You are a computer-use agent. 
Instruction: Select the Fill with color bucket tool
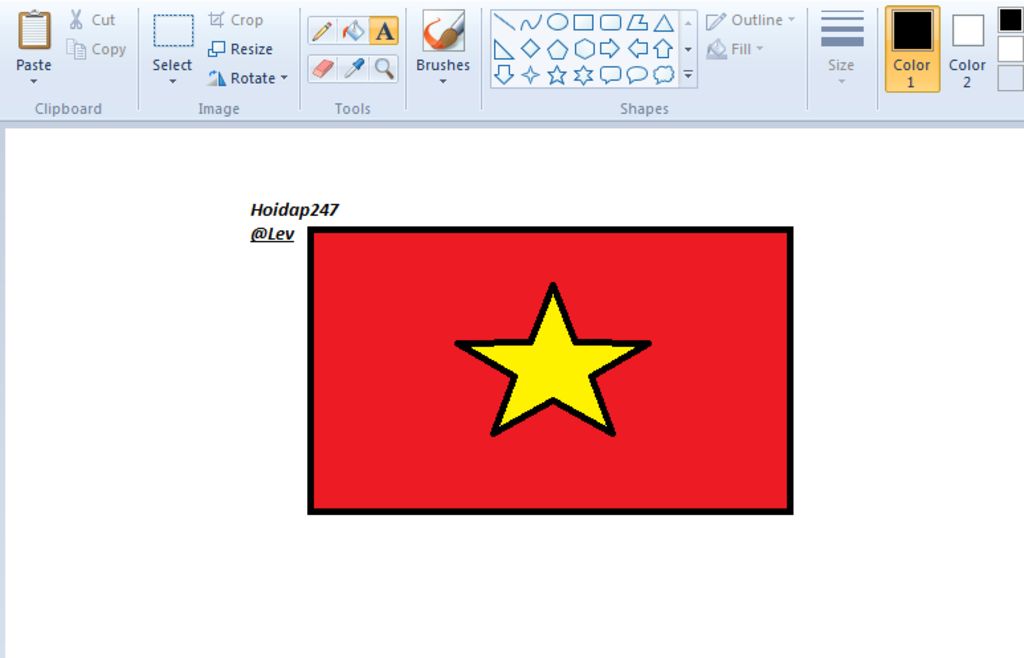pos(353,31)
